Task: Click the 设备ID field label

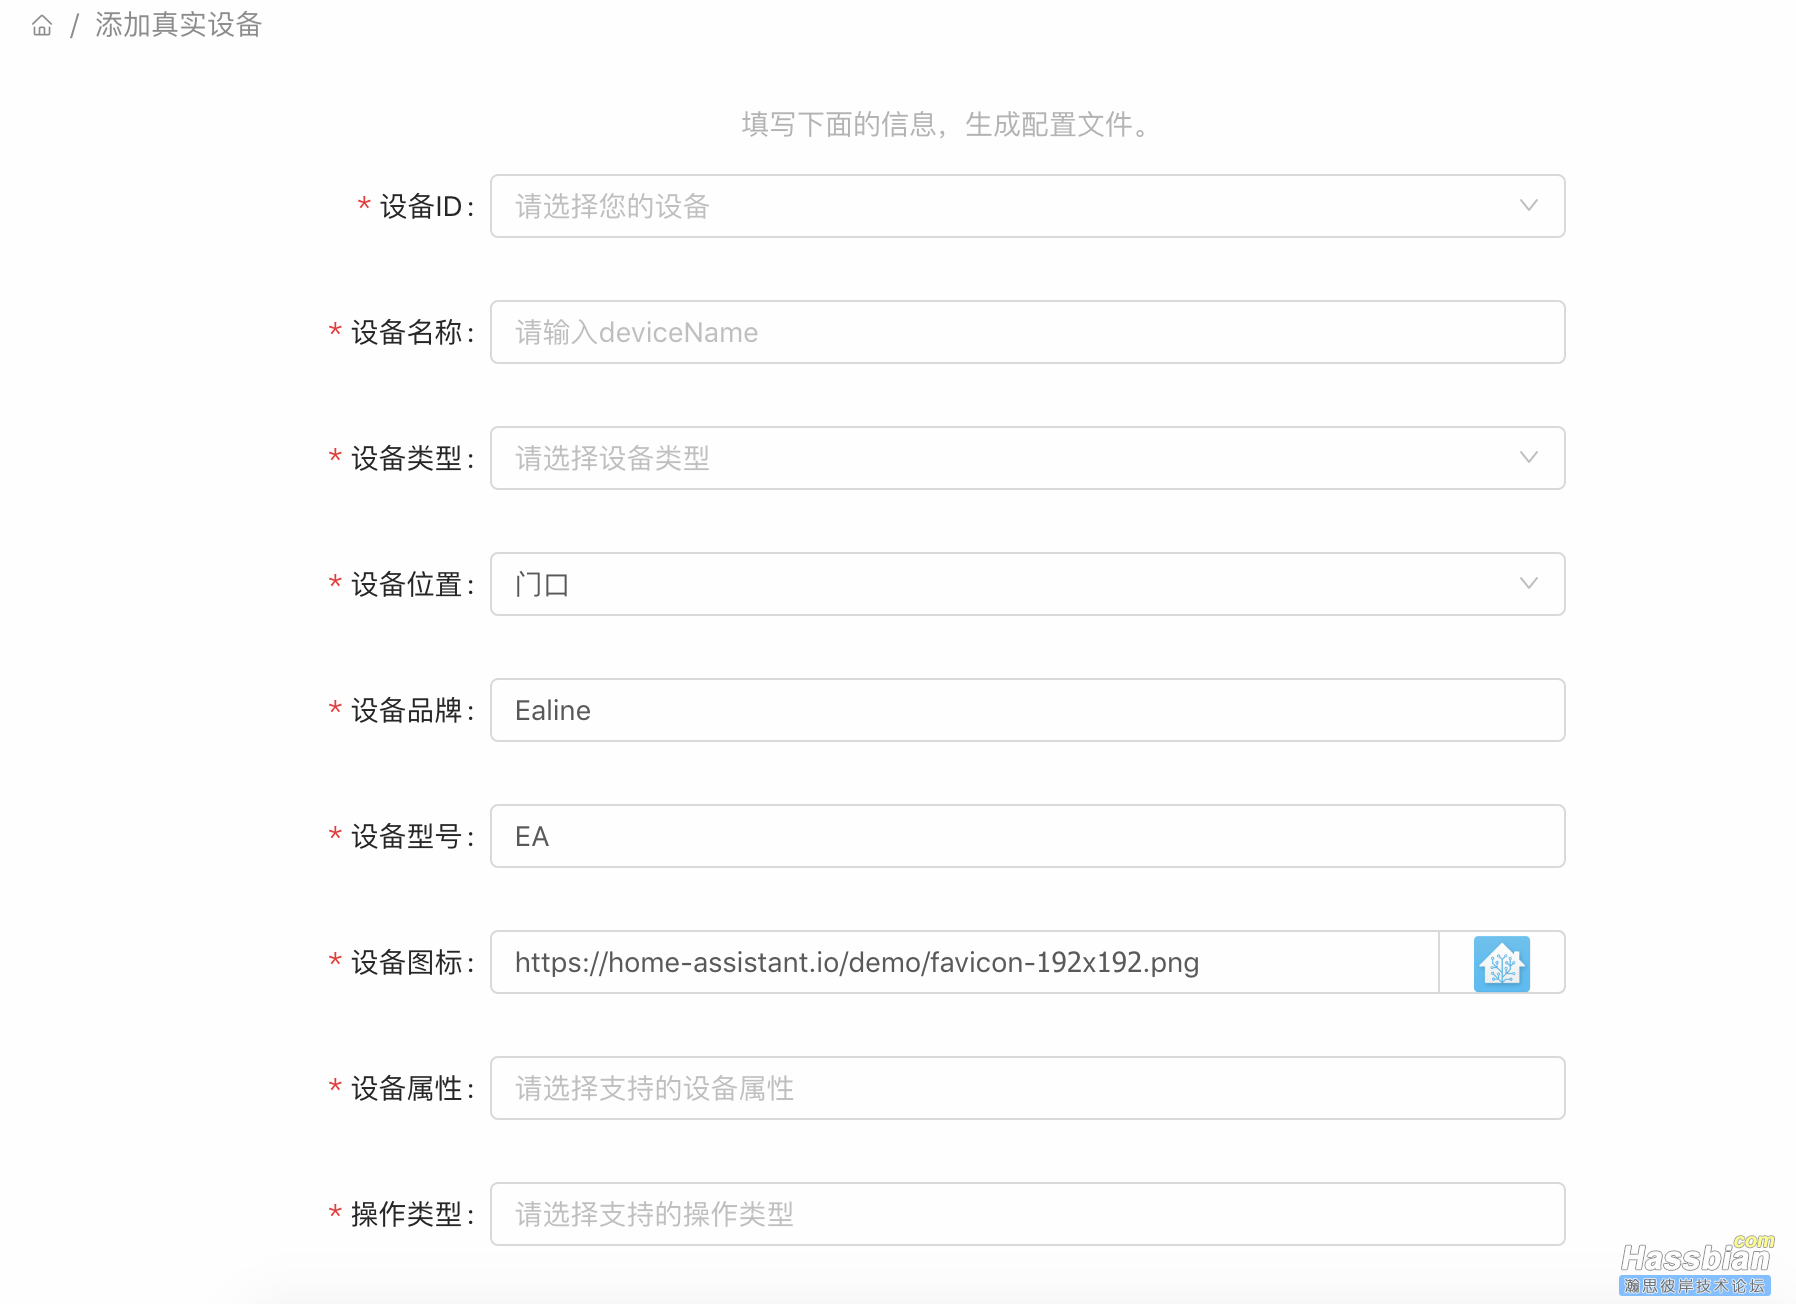Action: coord(426,207)
